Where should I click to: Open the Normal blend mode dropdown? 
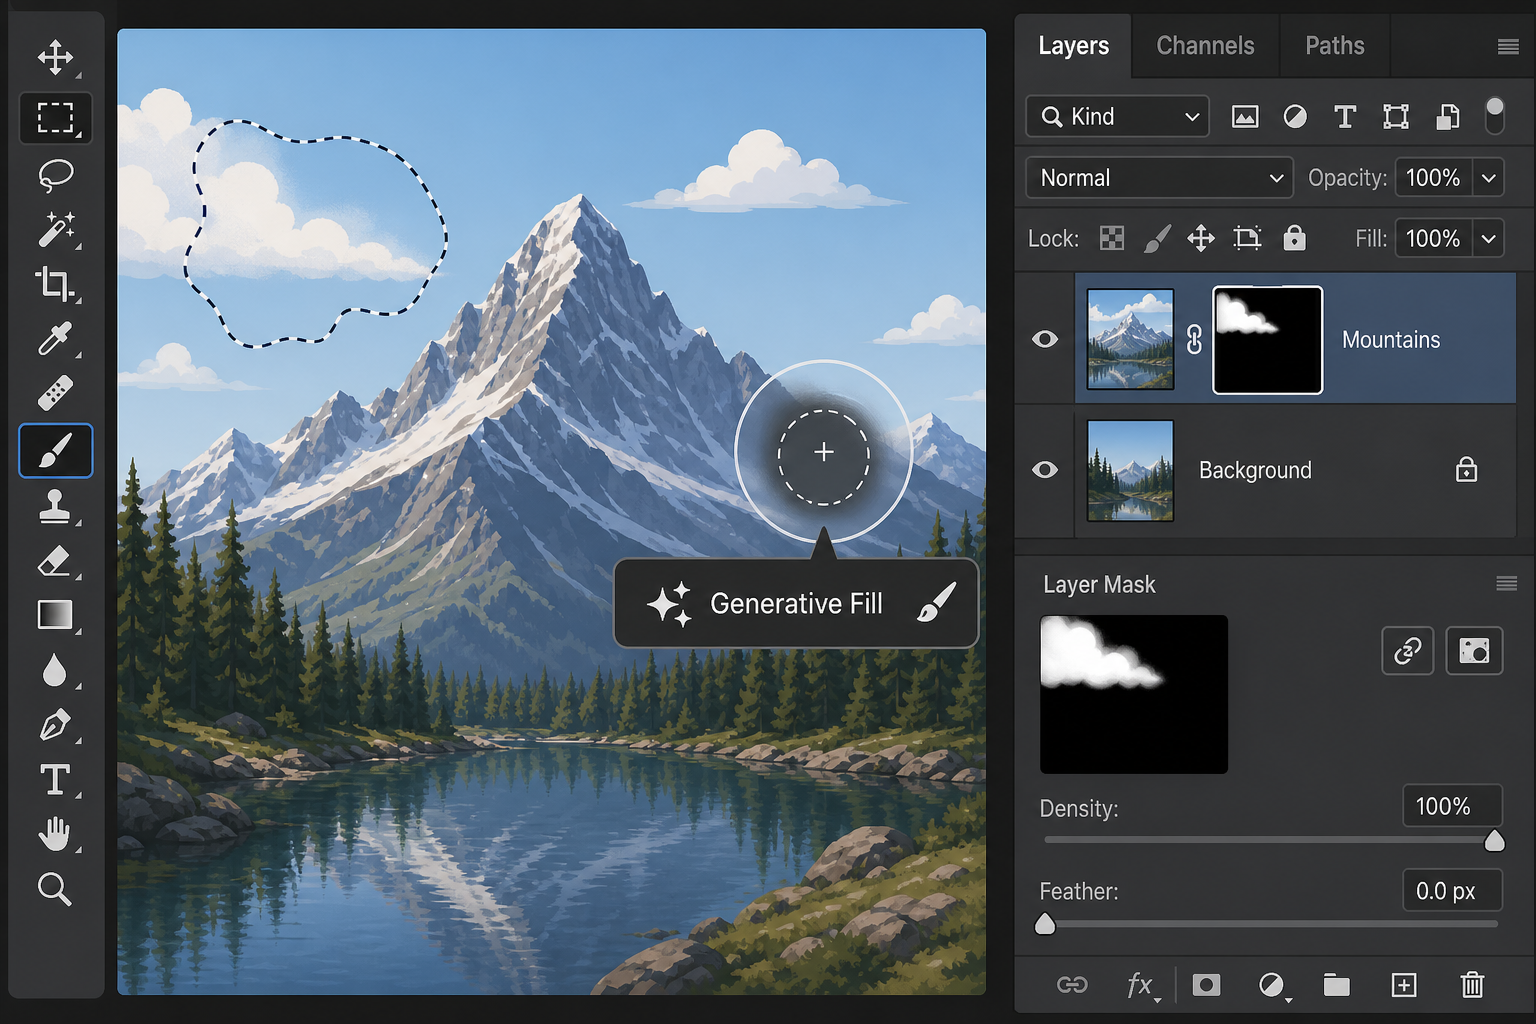[x=1159, y=178]
